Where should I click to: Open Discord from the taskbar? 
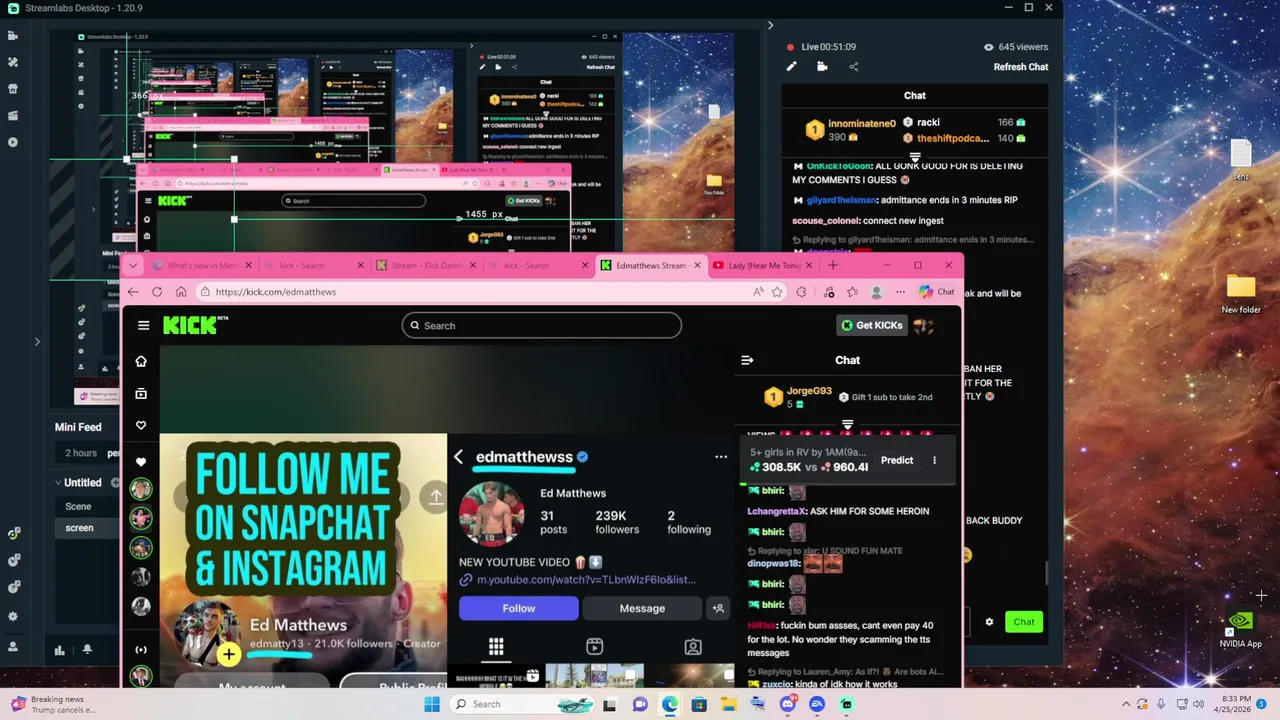[787, 704]
